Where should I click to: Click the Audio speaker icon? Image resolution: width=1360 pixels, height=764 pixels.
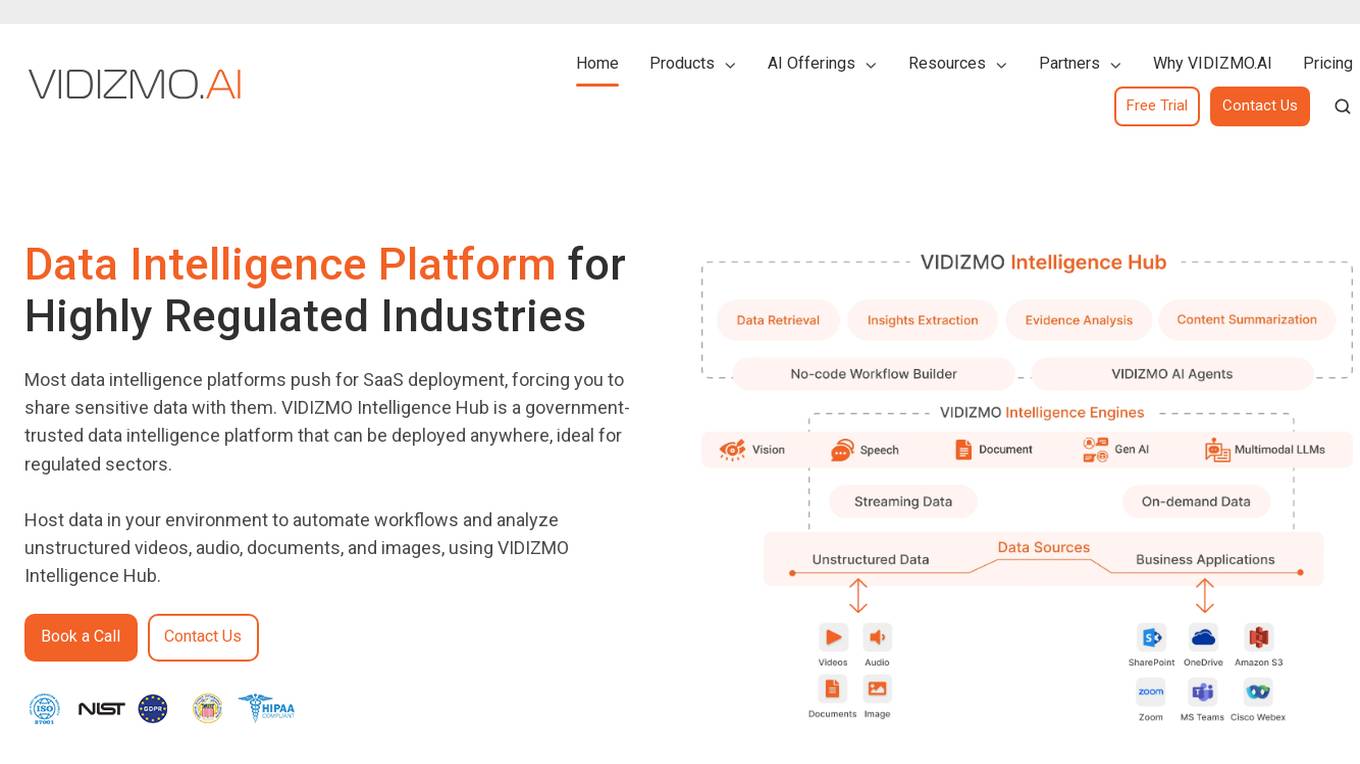(877, 637)
